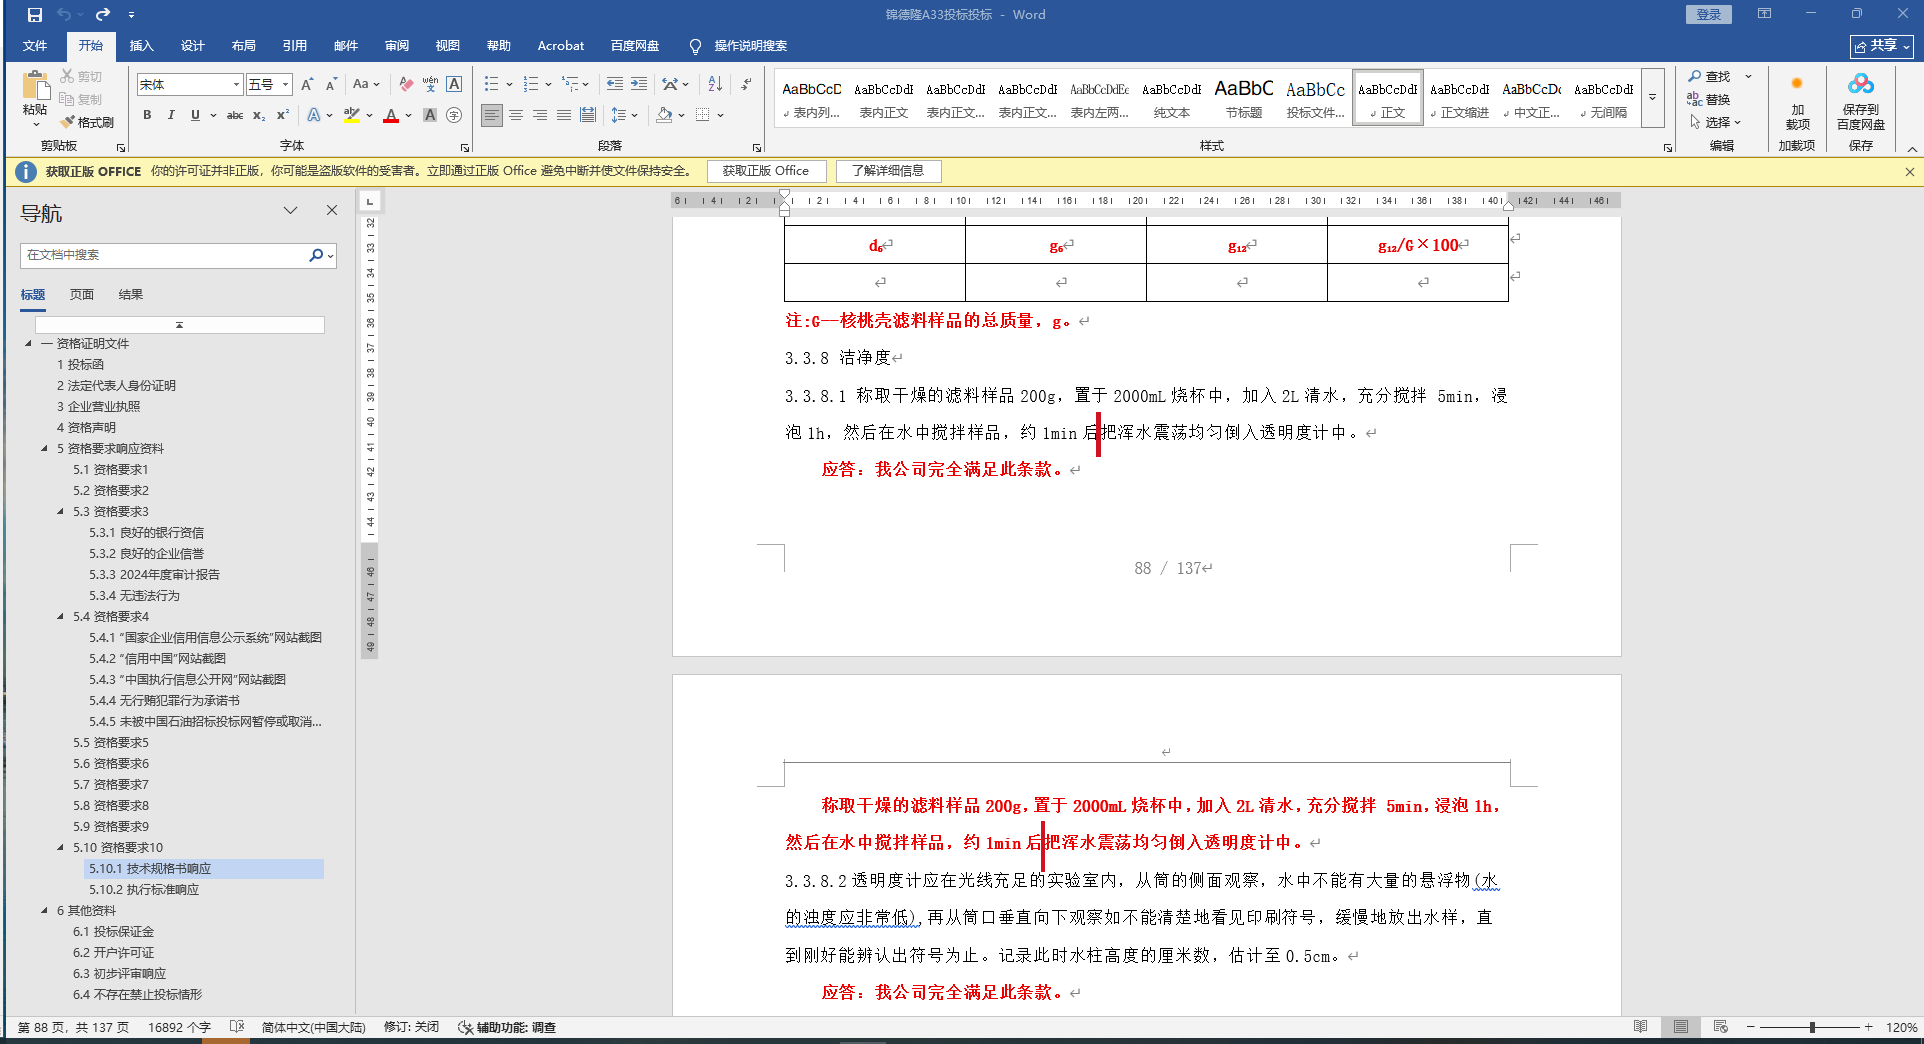The width and height of the screenshot is (1924, 1044).
Task: Open the Select (选择) dropdown
Action: 1716,122
